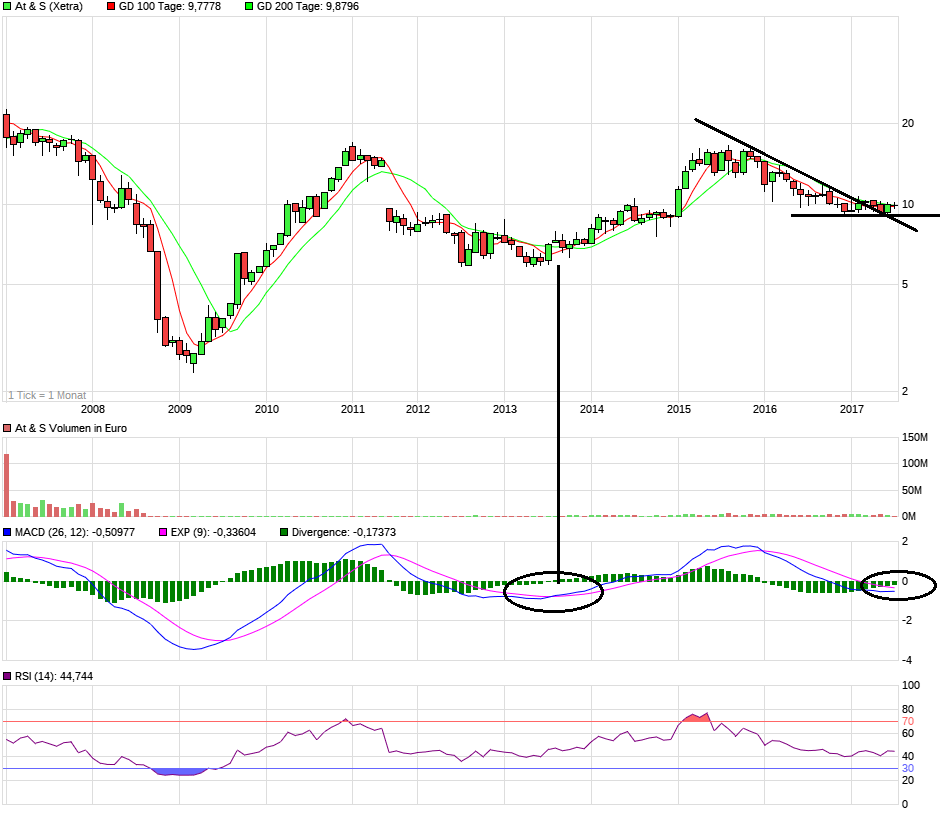Click the price axis value 2
This screenshot has width=940, height=814.
[905, 391]
